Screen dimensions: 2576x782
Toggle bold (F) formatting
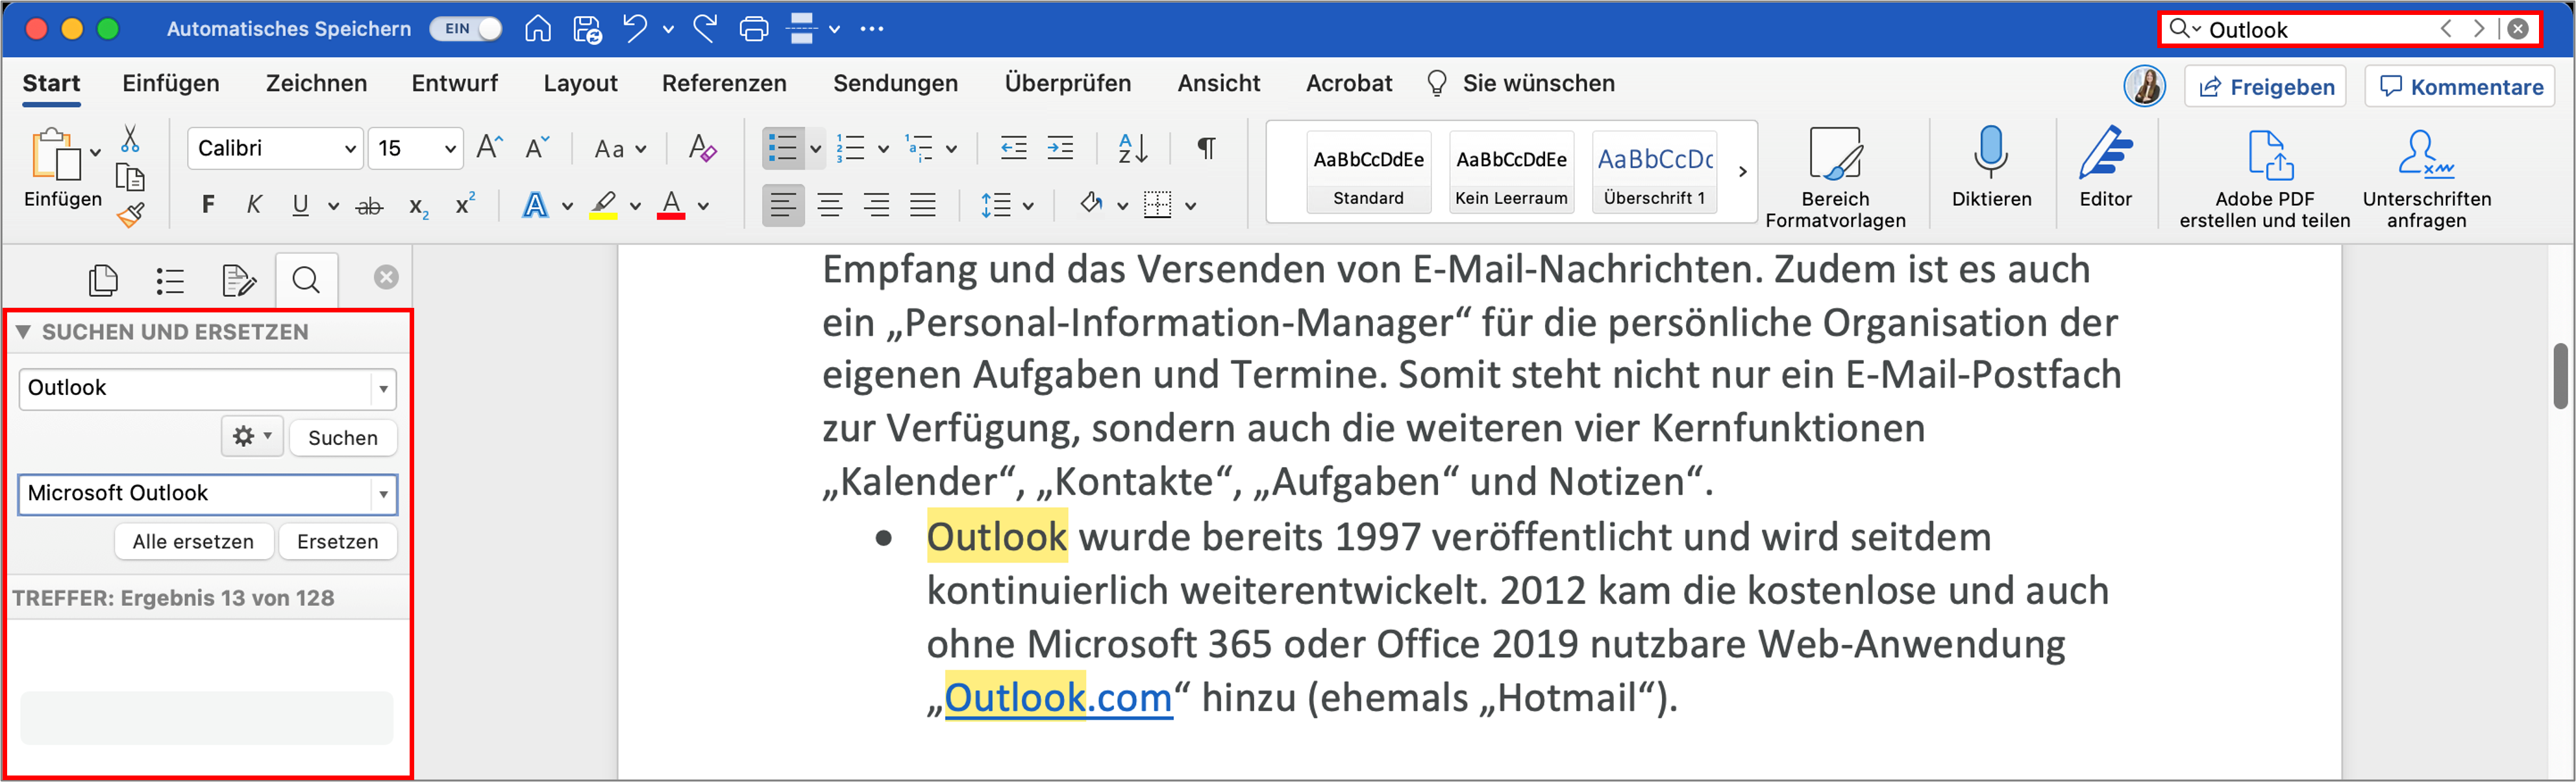[207, 206]
